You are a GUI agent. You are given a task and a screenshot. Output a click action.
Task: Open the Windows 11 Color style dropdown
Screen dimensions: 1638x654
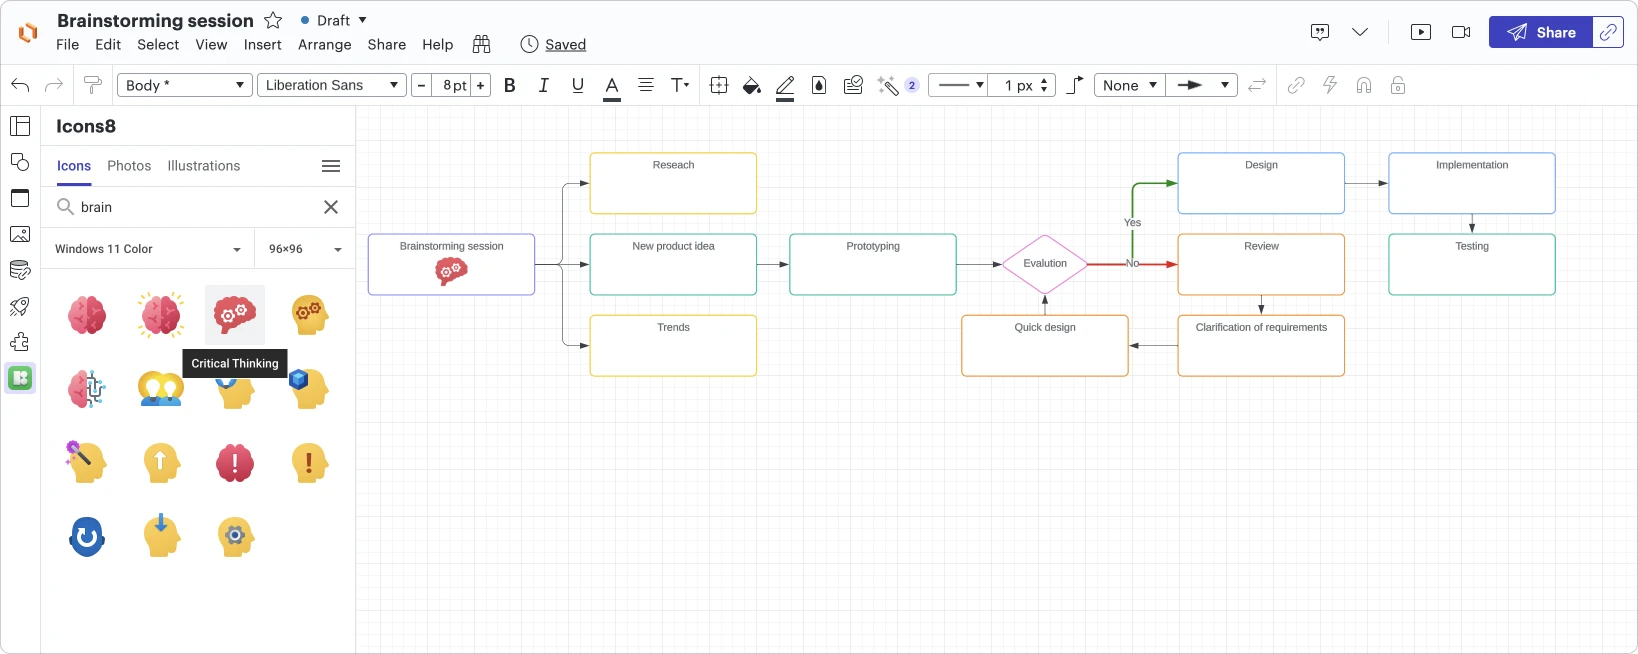click(148, 249)
